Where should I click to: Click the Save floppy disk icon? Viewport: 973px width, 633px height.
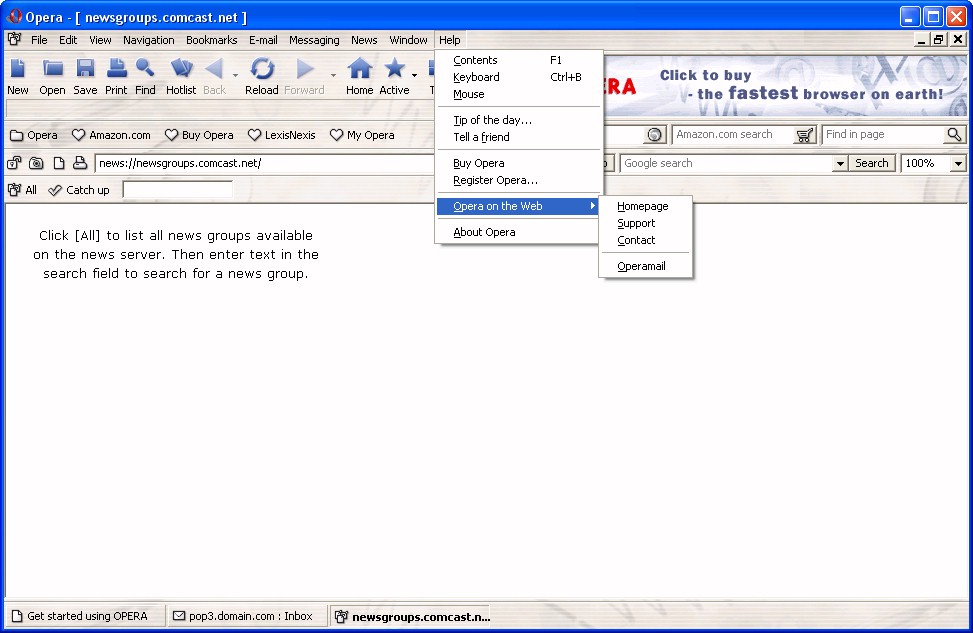(85, 69)
